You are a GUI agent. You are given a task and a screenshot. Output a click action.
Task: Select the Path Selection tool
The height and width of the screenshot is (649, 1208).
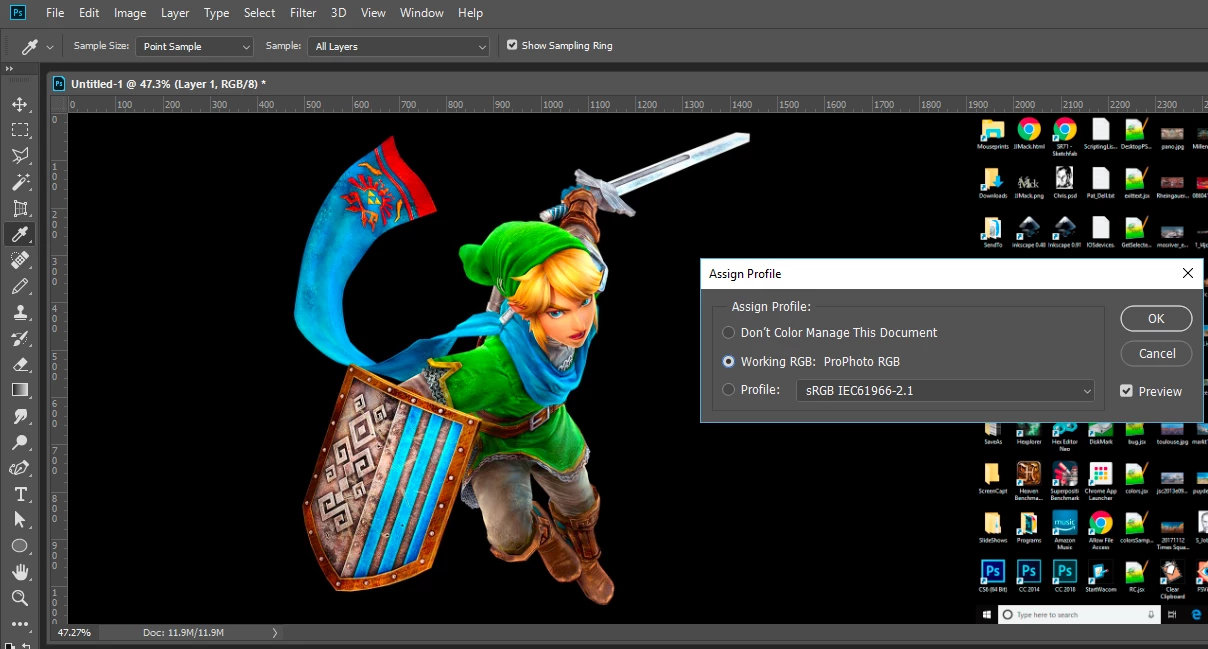coord(20,520)
